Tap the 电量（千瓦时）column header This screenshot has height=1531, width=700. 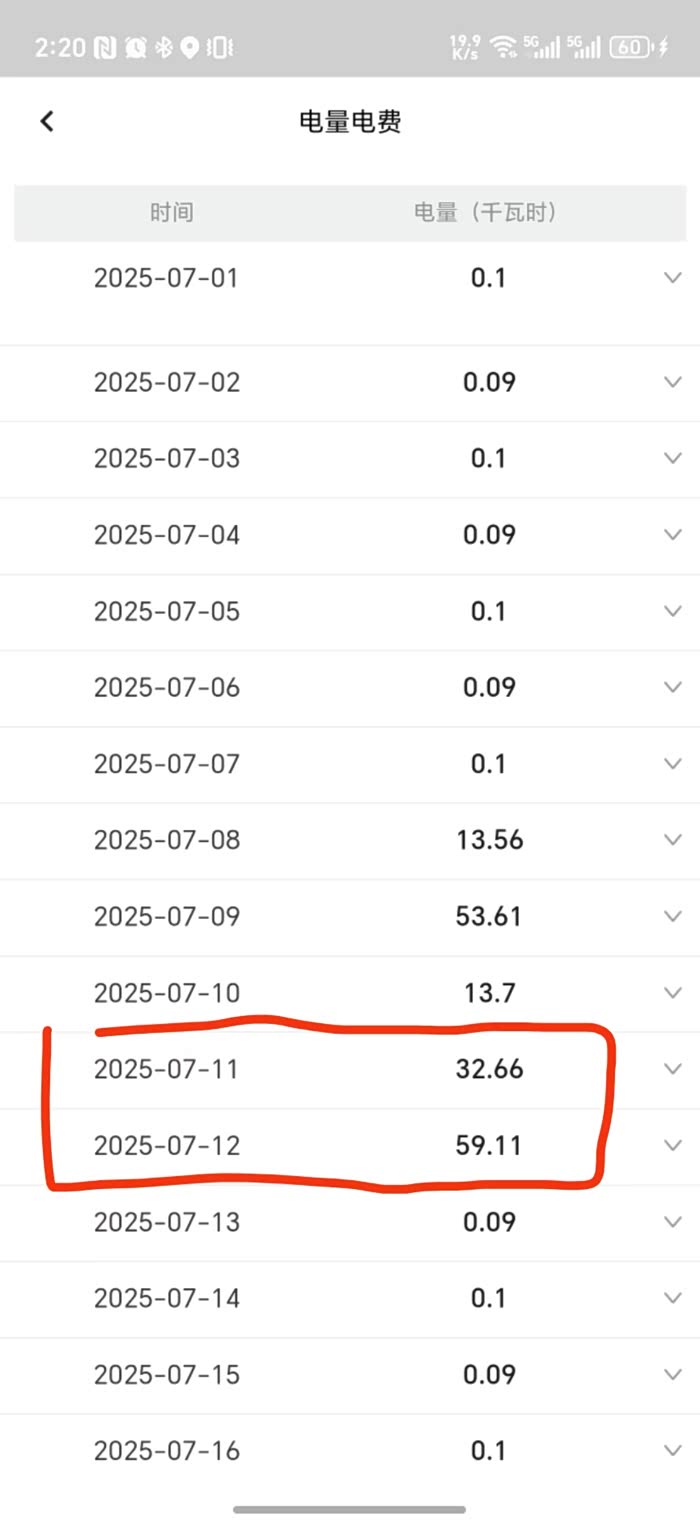(x=487, y=212)
